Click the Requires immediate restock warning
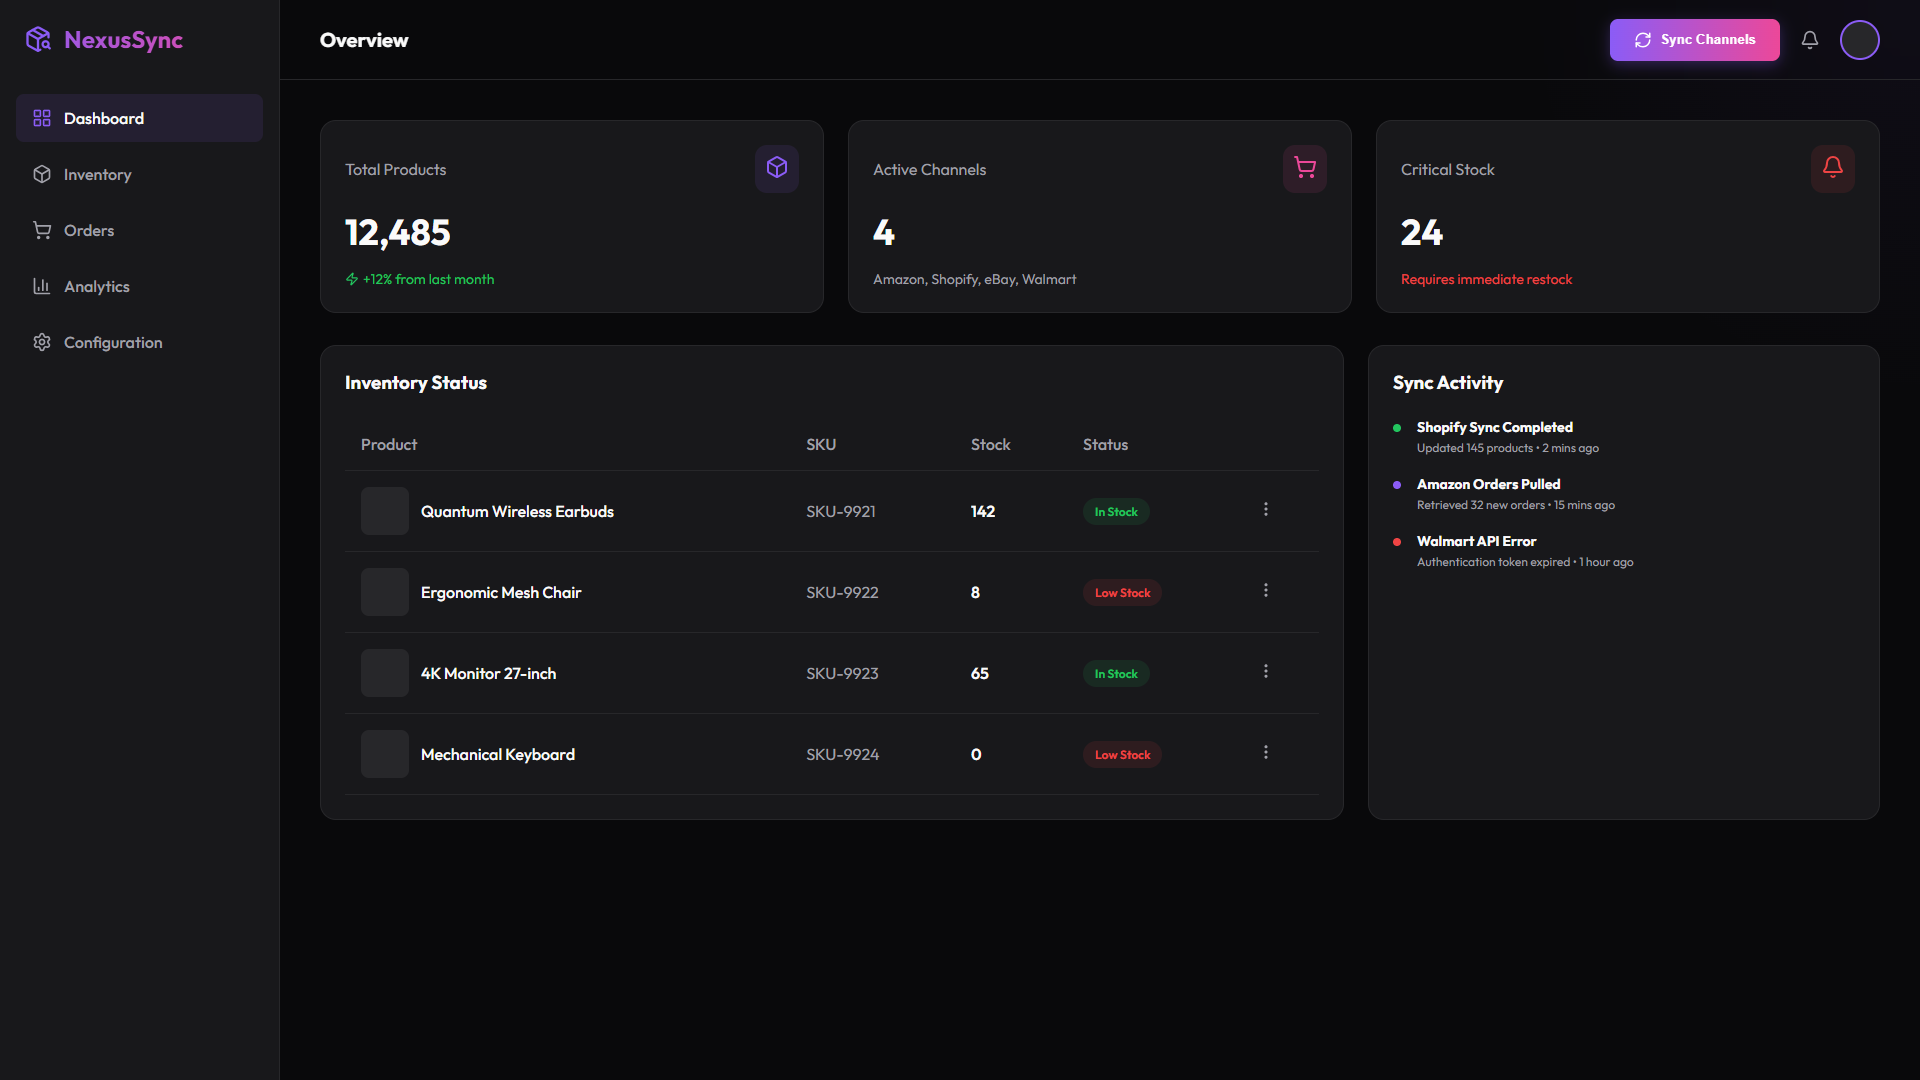The image size is (1920, 1080). 1487,279
